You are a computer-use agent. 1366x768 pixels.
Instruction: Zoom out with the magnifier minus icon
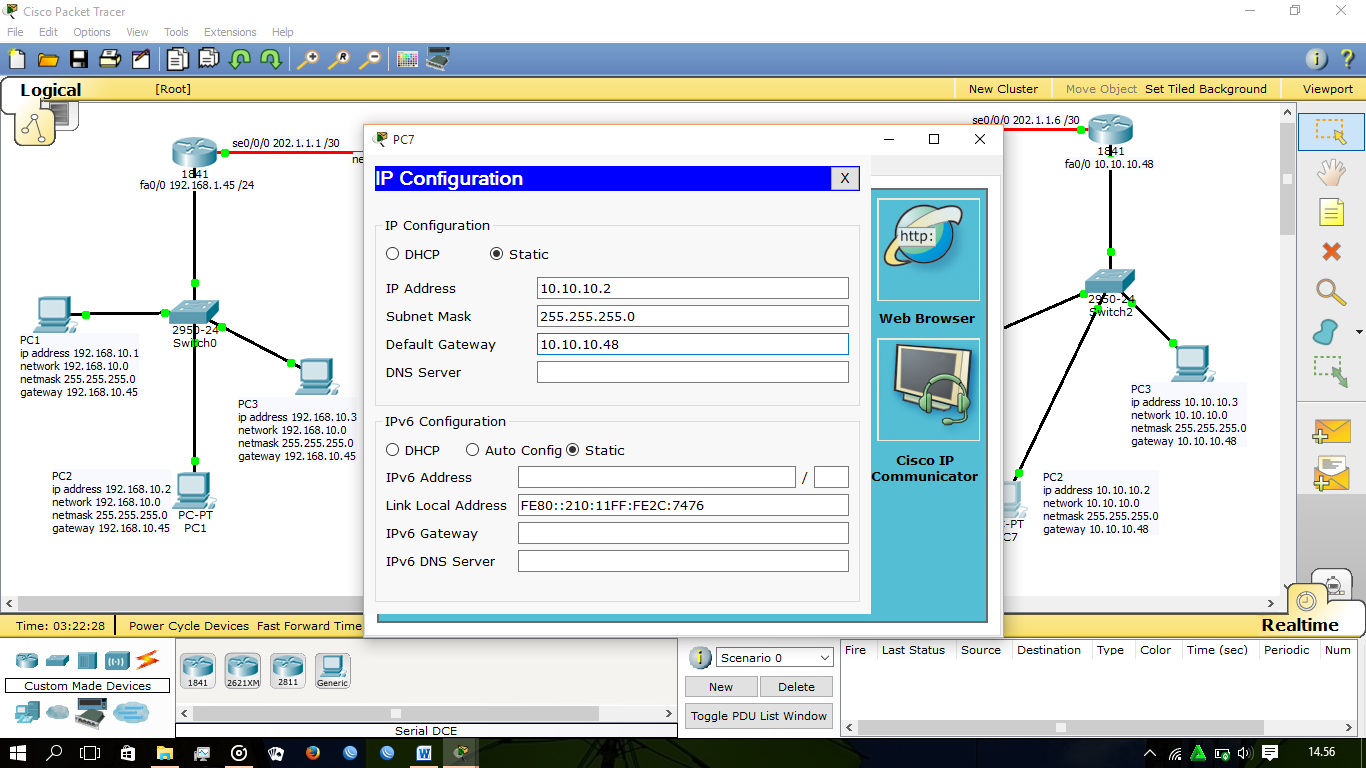pyautogui.click(x=370, y=59)
